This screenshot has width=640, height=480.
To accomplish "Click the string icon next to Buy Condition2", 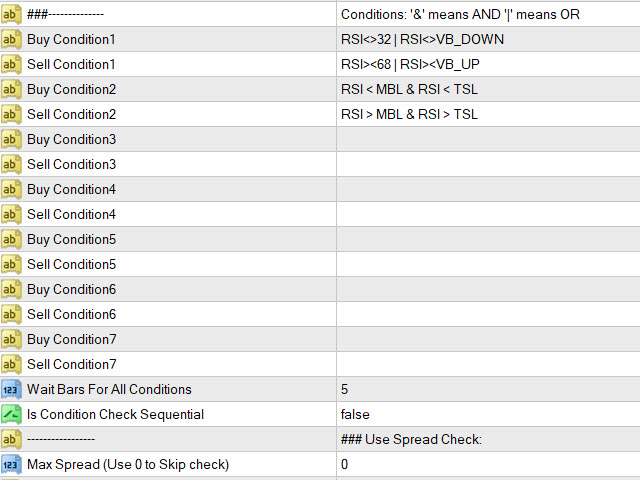I will tap(11, 89).
